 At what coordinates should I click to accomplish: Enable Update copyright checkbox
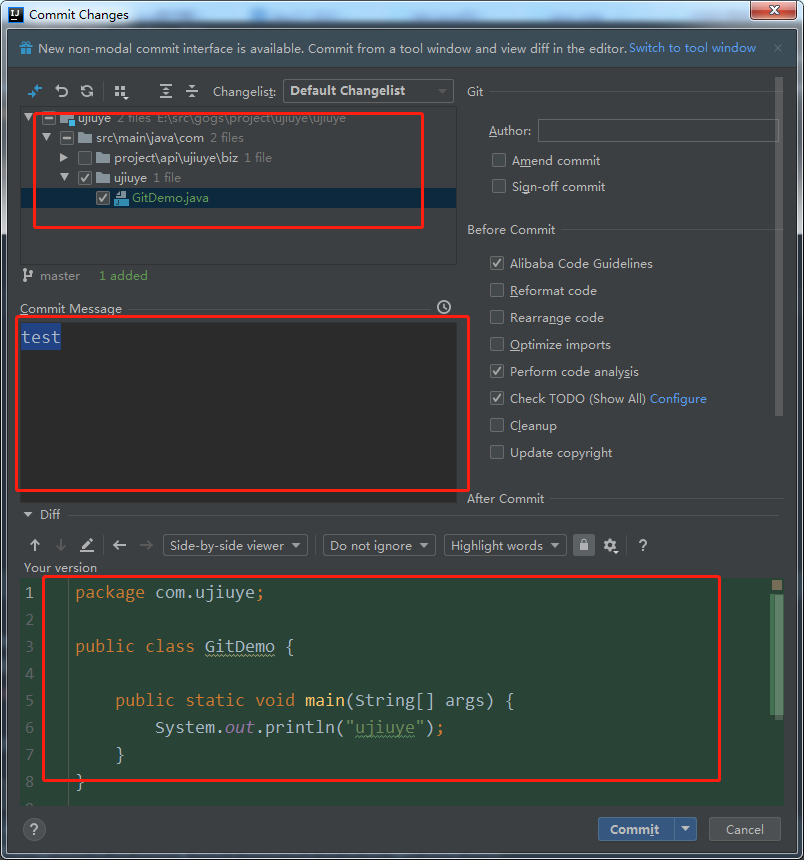click(x=497, y=452)
